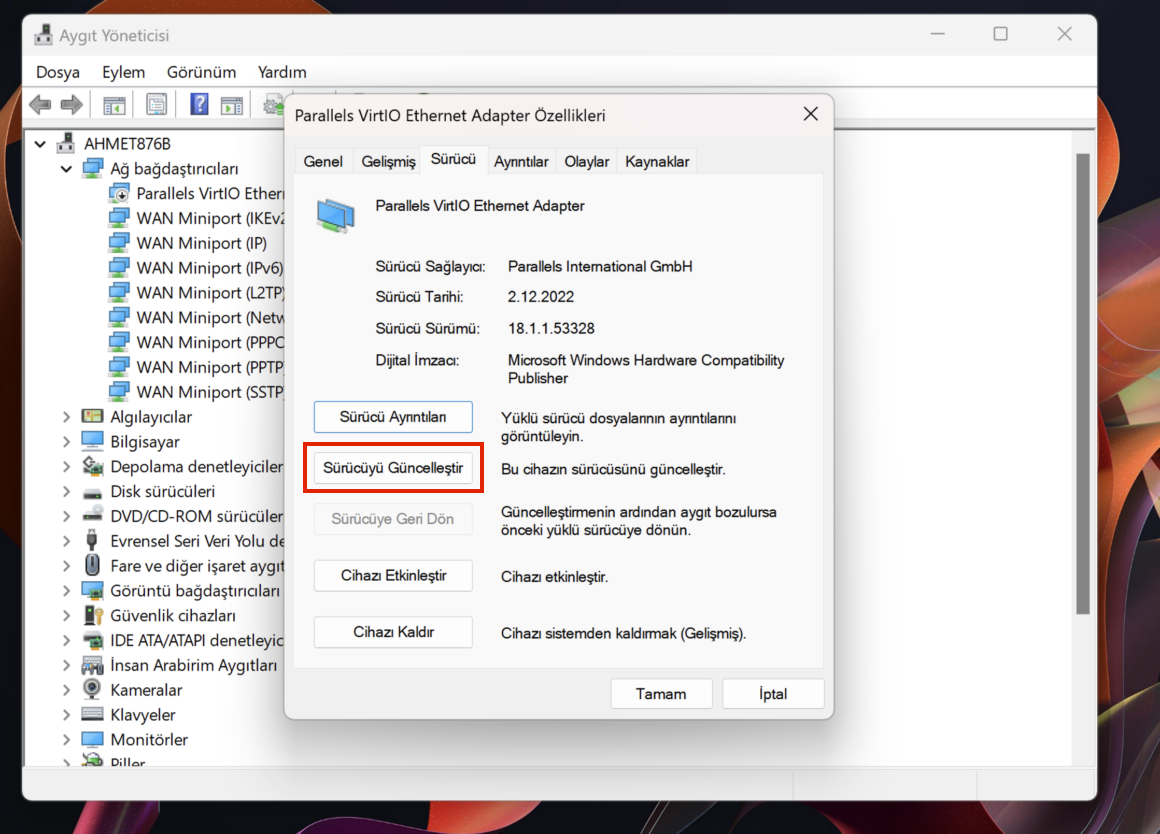Expand the Disk sürücüleri category
1160x834 pixels.
[x=67, y=491]
